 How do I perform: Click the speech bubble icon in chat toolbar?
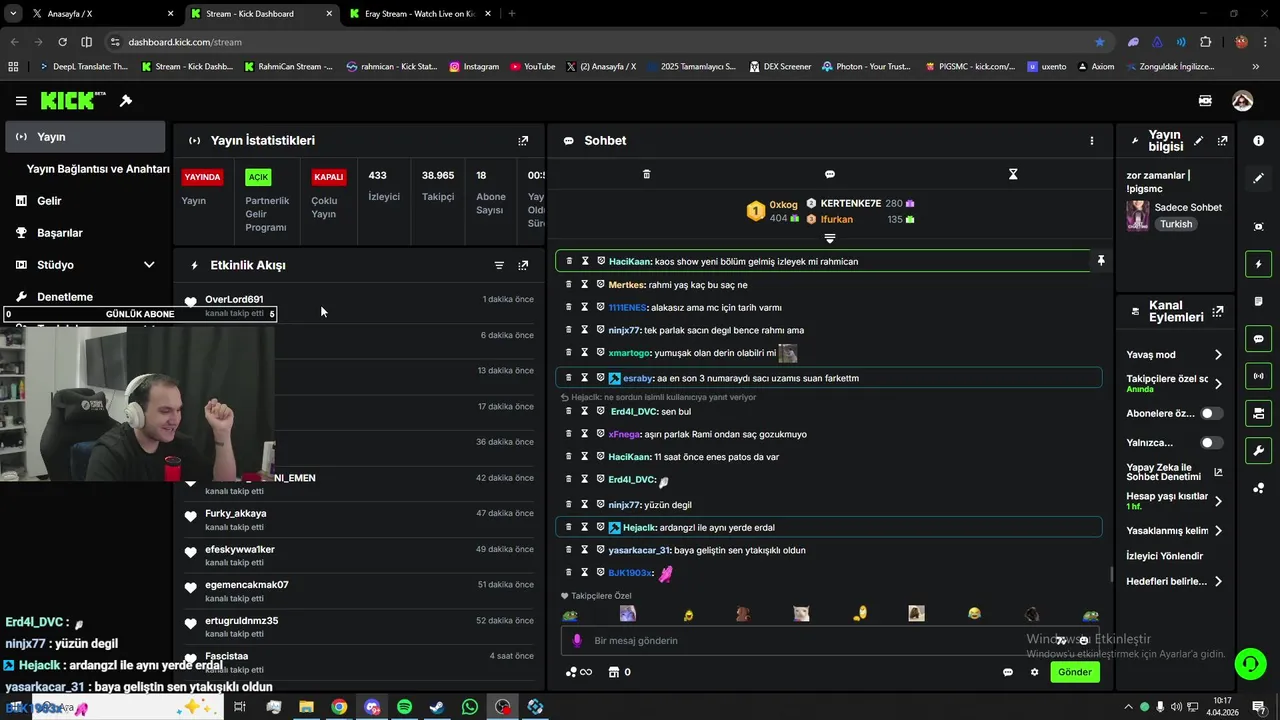[x=830, y=174]
